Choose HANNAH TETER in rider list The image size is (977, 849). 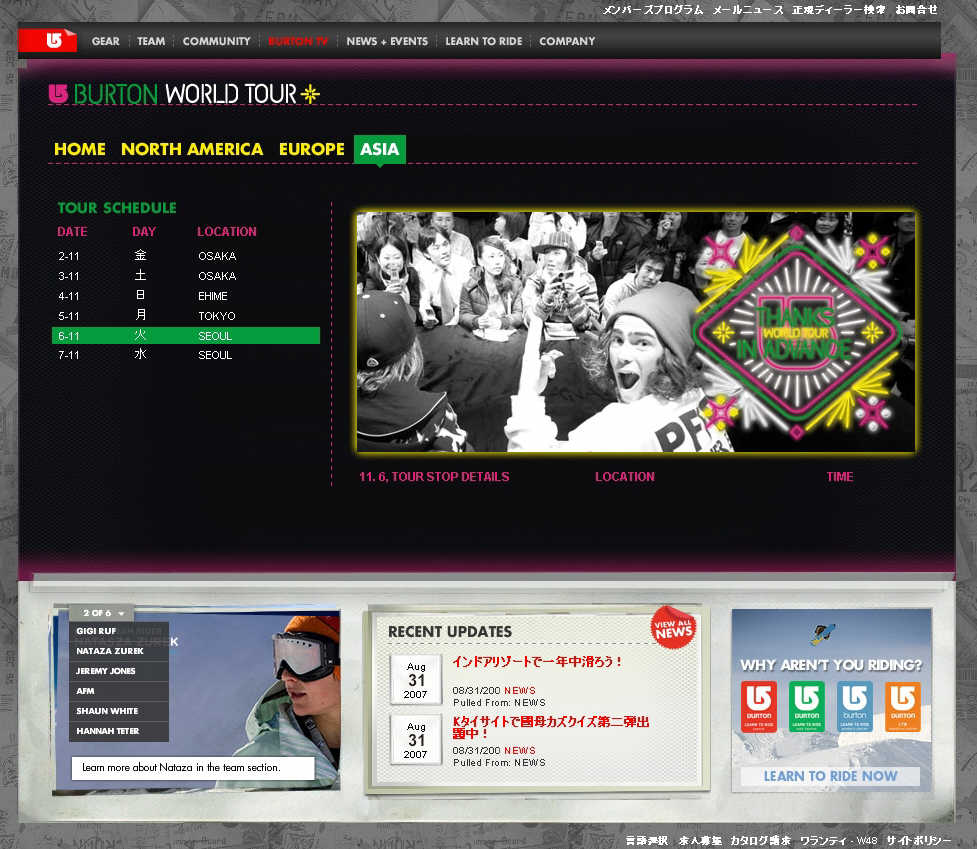click(118, 731)
